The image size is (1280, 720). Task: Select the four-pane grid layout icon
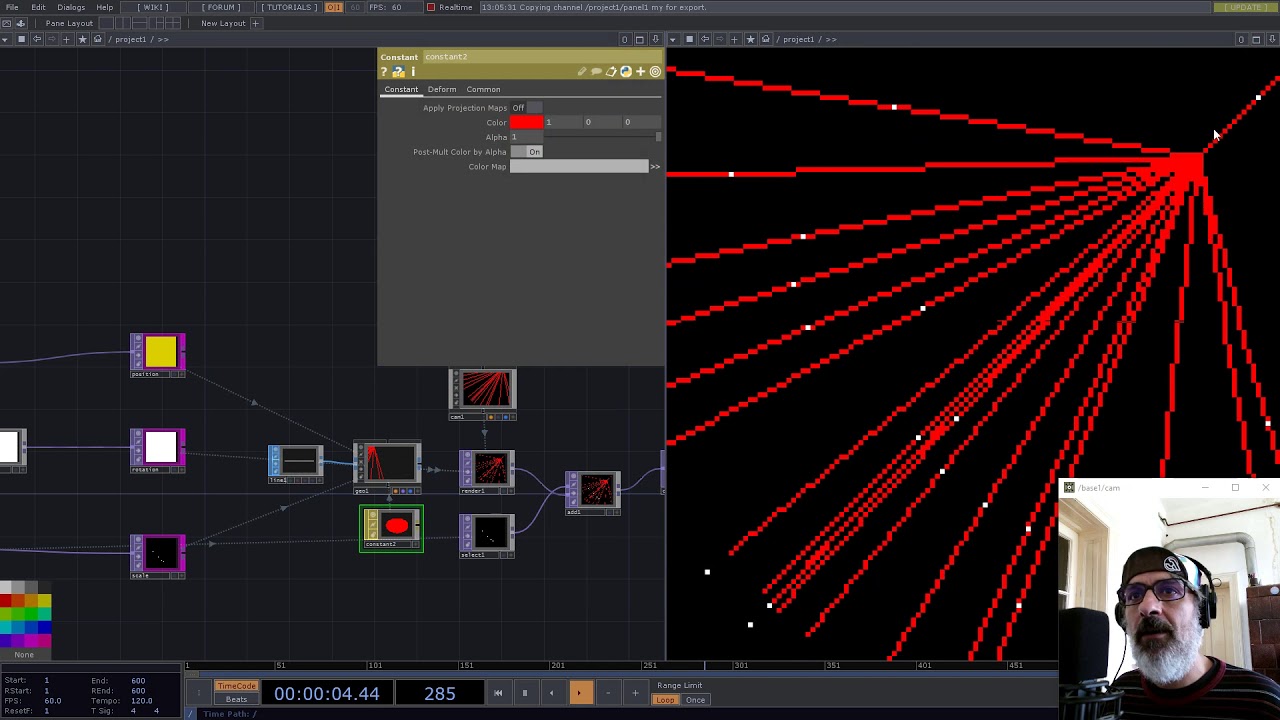(x=174, y=23)
